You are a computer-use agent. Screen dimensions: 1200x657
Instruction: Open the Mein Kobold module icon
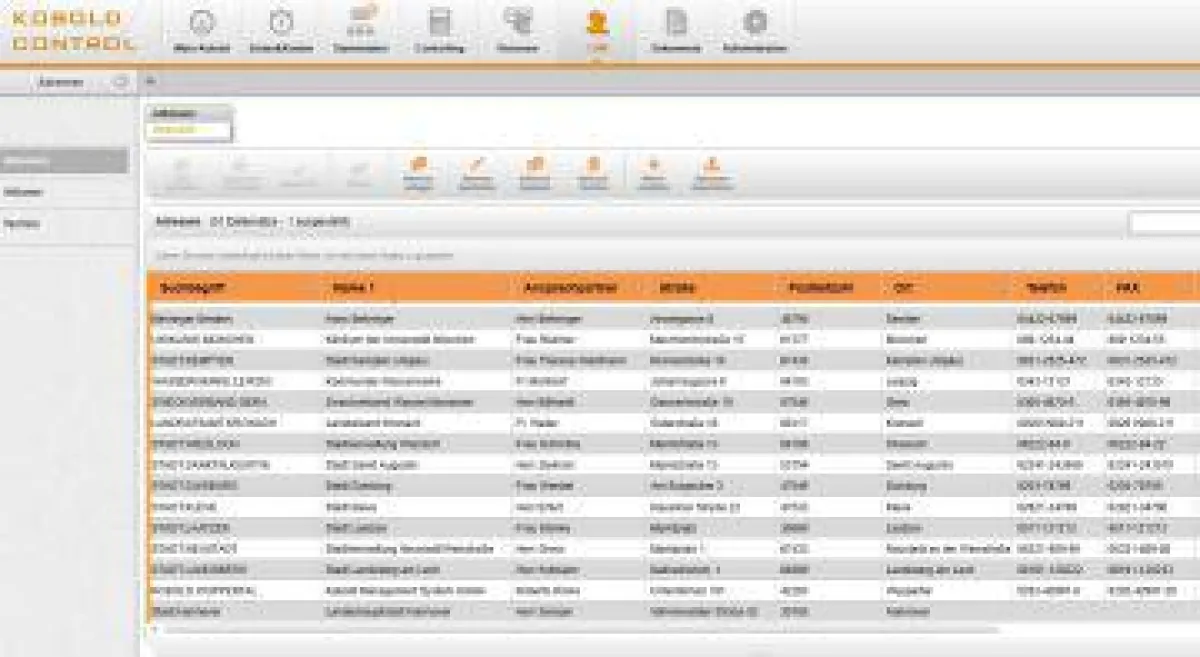pyautogui.click(x=202, y=29)
